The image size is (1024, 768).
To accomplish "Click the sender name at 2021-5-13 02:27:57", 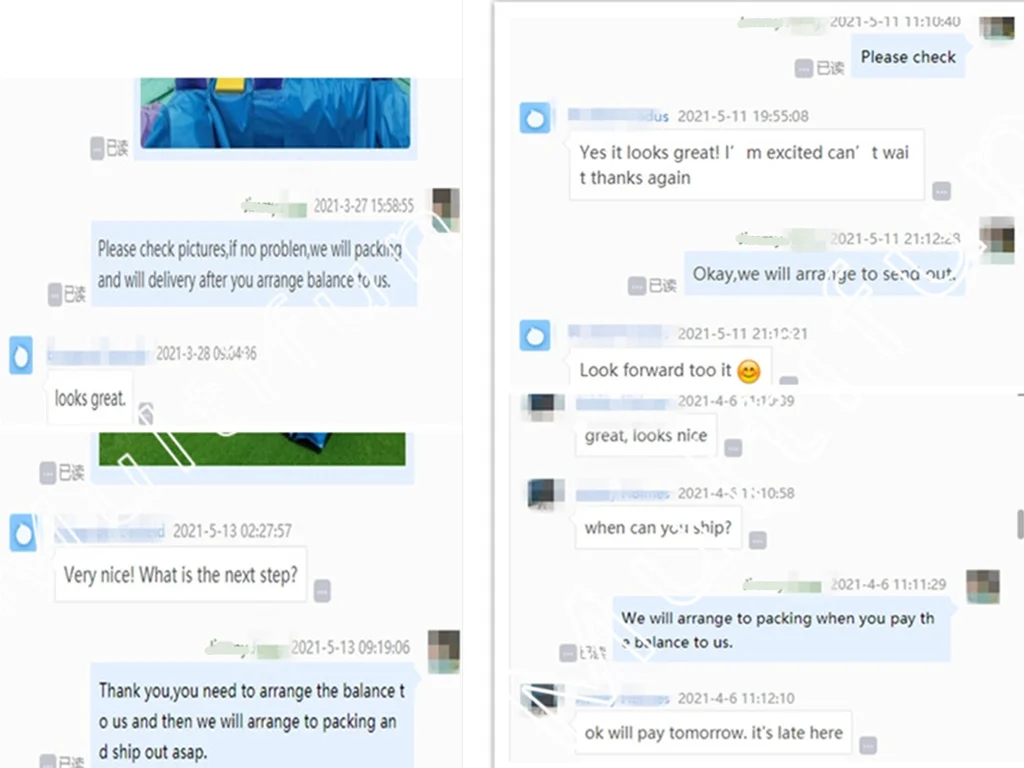I will click(x=110, y=531).
